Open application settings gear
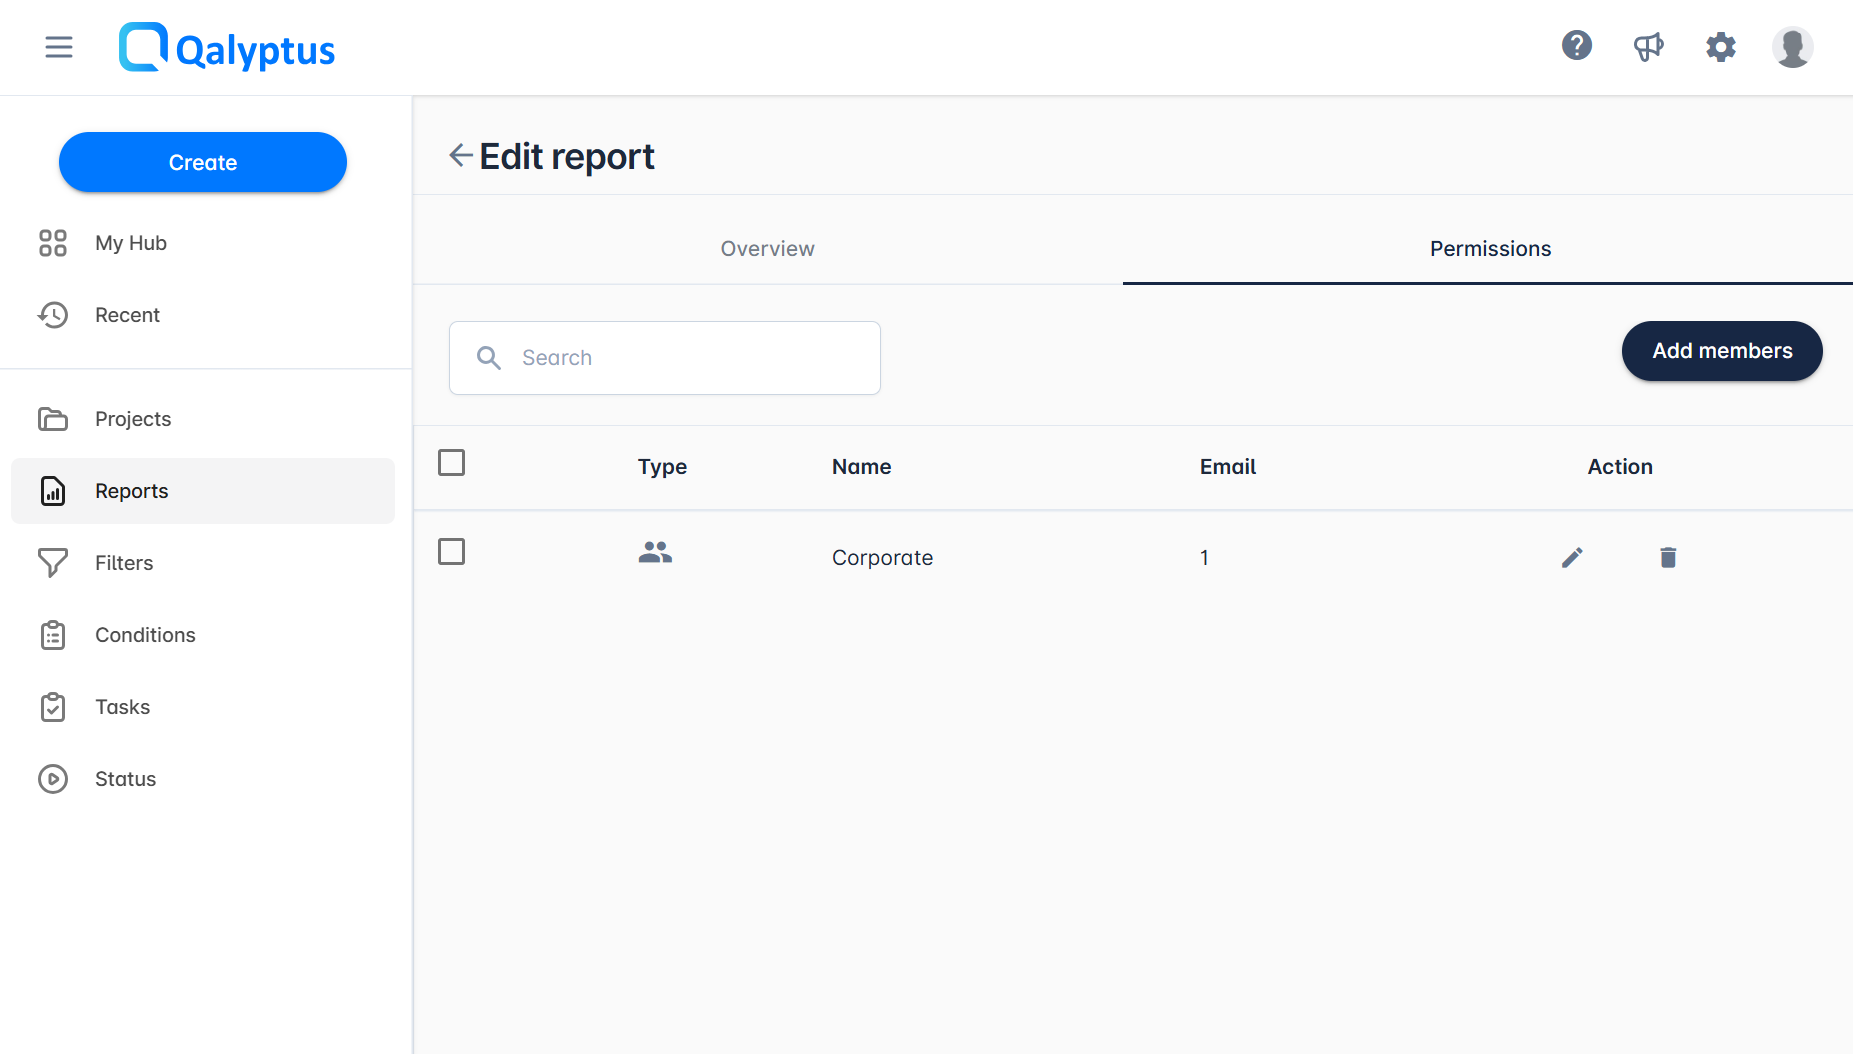1853x1054 pixels. (1720, 46)
